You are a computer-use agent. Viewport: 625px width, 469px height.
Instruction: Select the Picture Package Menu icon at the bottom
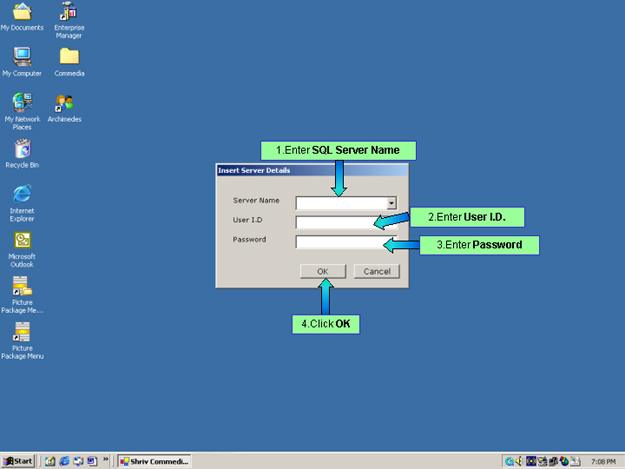pos(22,333)
